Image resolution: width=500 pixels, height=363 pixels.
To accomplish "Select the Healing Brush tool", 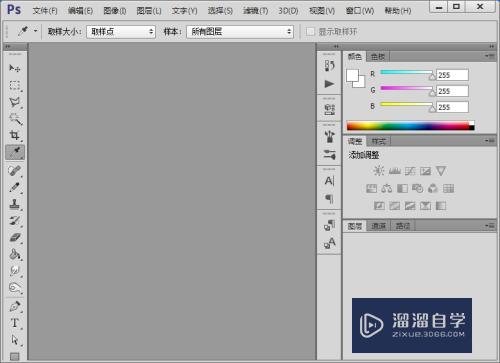I will click(x=15, y=171).
